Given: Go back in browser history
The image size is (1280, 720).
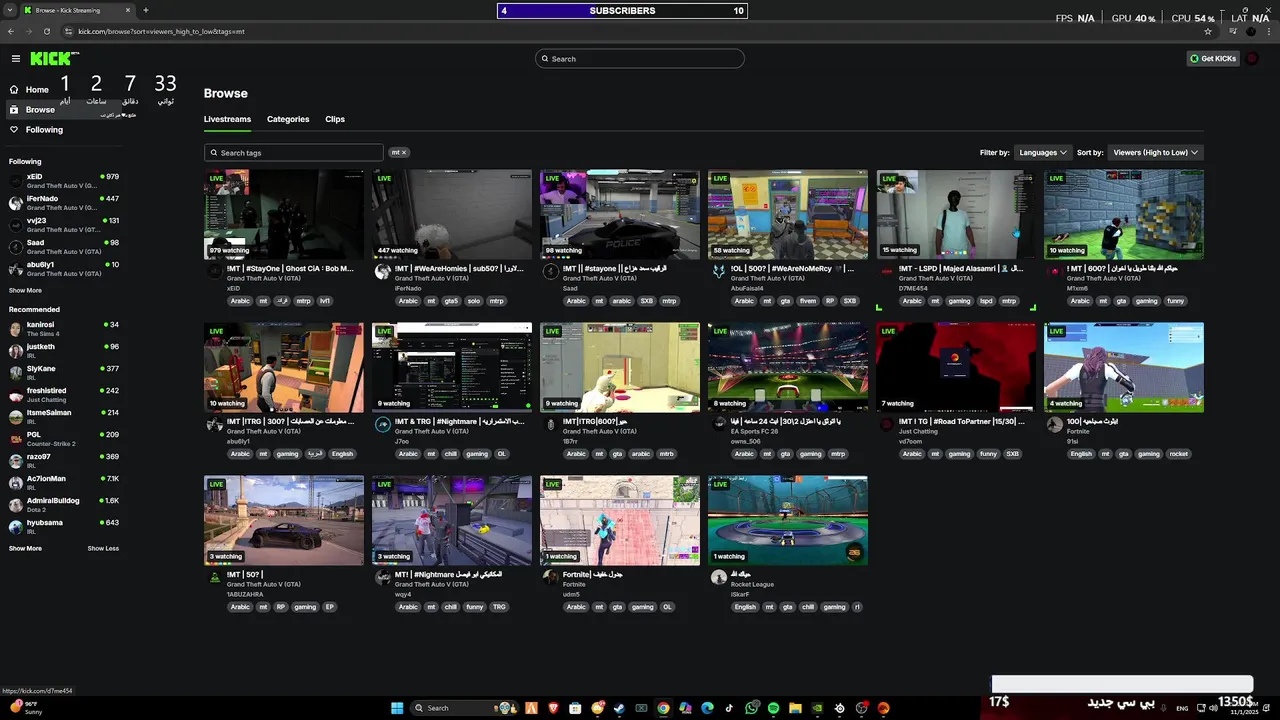Looking at the screenshot, I should pyautogui.click(x=11, y=31).
